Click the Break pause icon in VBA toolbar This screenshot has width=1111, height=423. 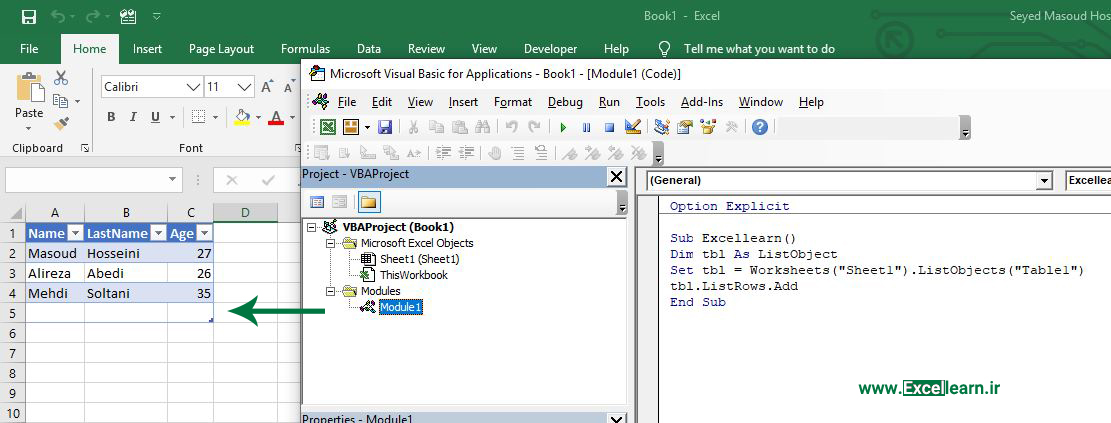(x=586, y=128)
